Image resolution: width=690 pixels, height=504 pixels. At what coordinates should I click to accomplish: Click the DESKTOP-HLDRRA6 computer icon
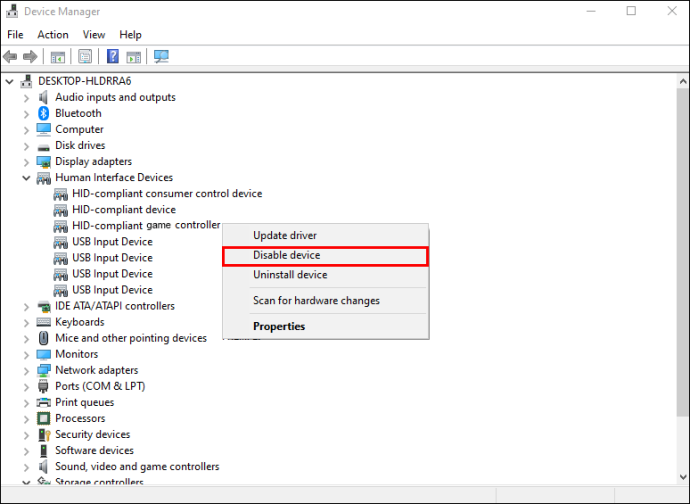[27, 81]
